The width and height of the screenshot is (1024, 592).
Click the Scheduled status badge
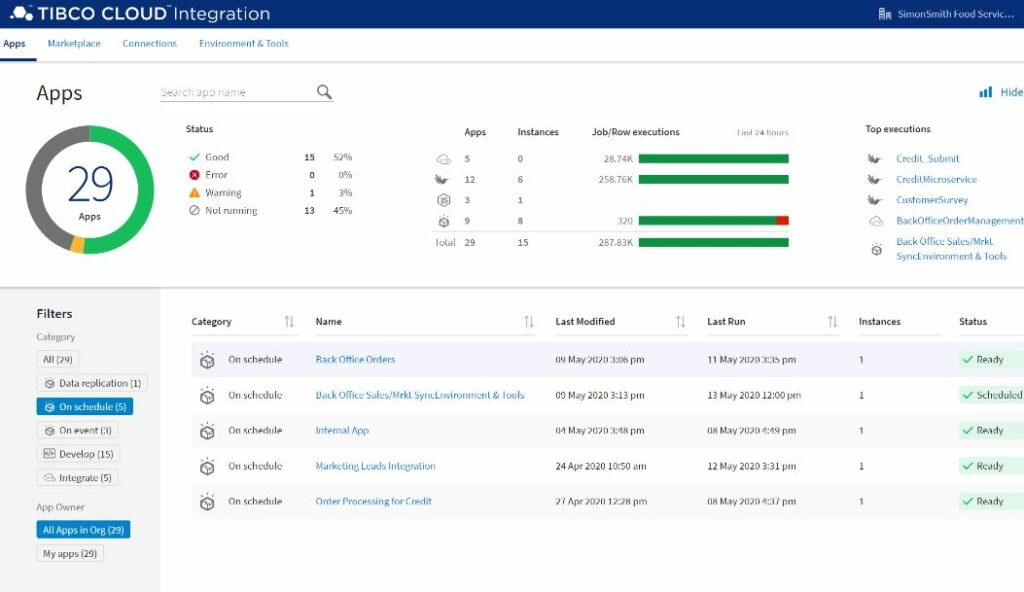(992, 395)
